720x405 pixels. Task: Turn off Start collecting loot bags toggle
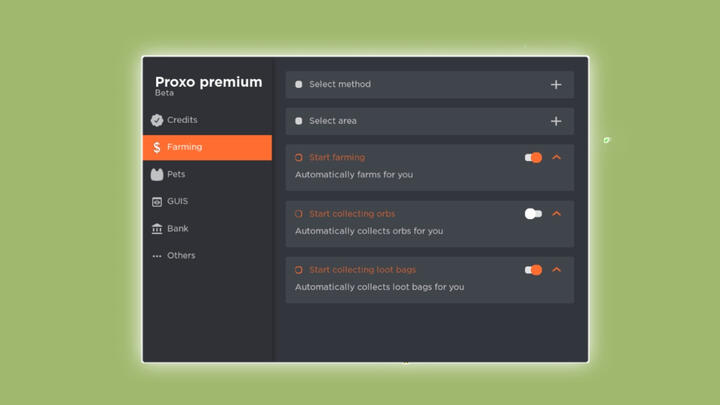pos(533,270)
